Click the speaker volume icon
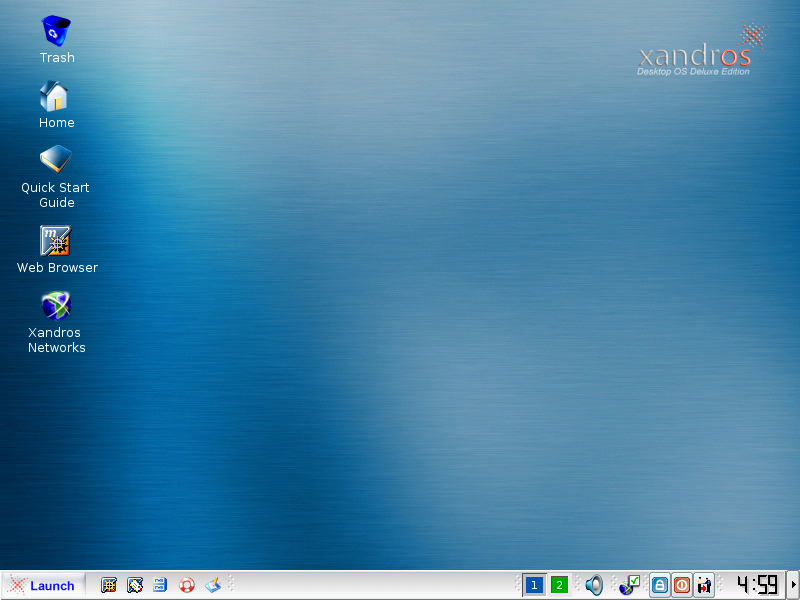This screenshot has height=600, width=800. 594,585
